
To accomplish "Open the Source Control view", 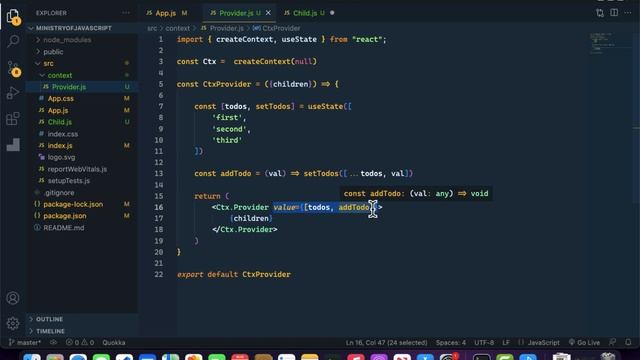I will (13, 68).
